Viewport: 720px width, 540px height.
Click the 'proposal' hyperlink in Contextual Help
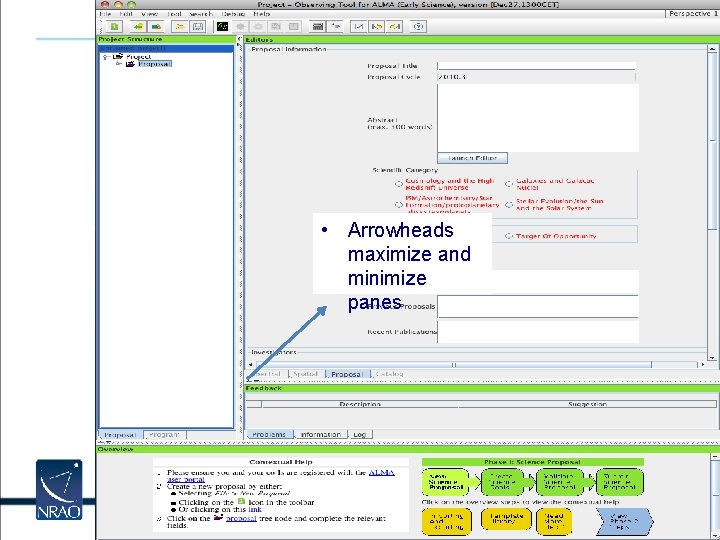(x=241, y=518)
